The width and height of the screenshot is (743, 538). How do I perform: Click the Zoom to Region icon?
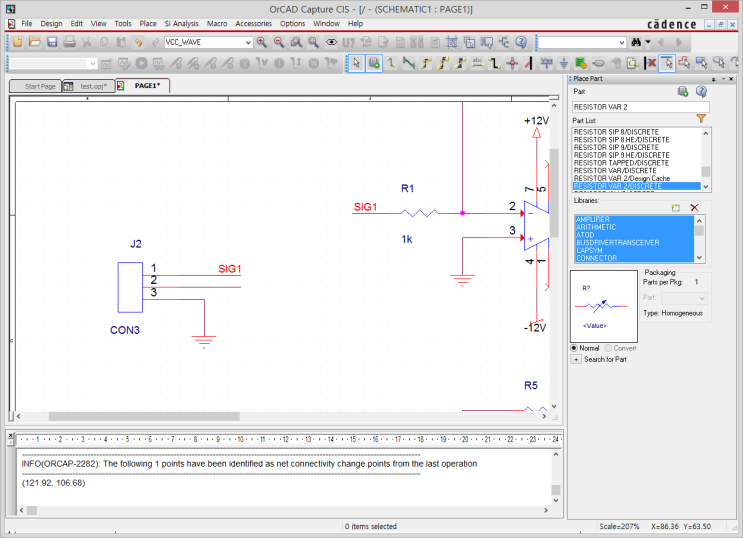(296, 42)
